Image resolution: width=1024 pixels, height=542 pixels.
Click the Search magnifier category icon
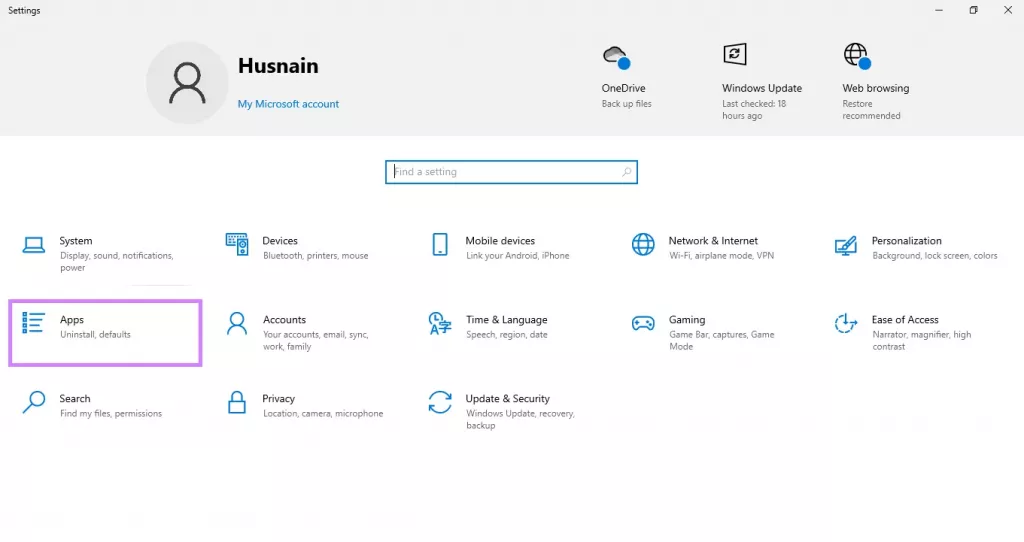[34, 402]
